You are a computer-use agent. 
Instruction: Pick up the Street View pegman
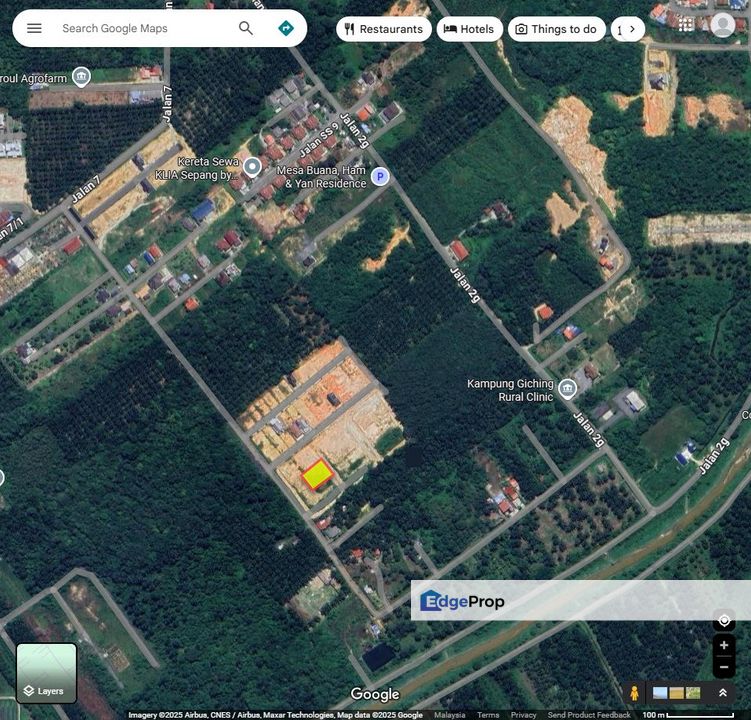(634, 693)
